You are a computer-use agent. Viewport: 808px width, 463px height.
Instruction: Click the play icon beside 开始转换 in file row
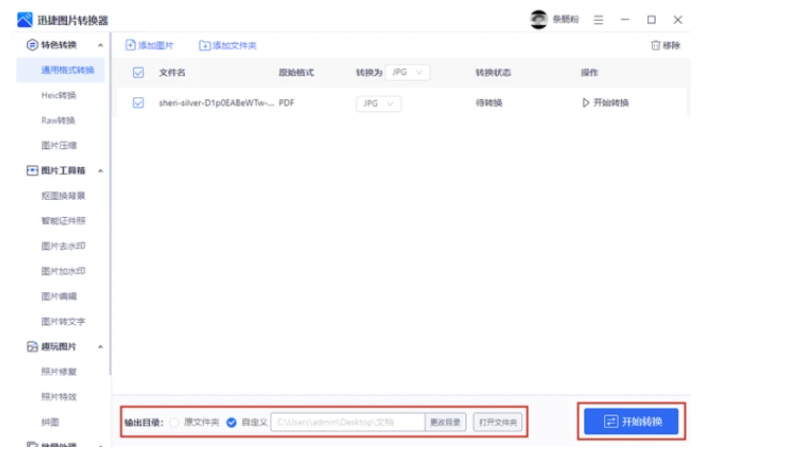tap(586, 103)
